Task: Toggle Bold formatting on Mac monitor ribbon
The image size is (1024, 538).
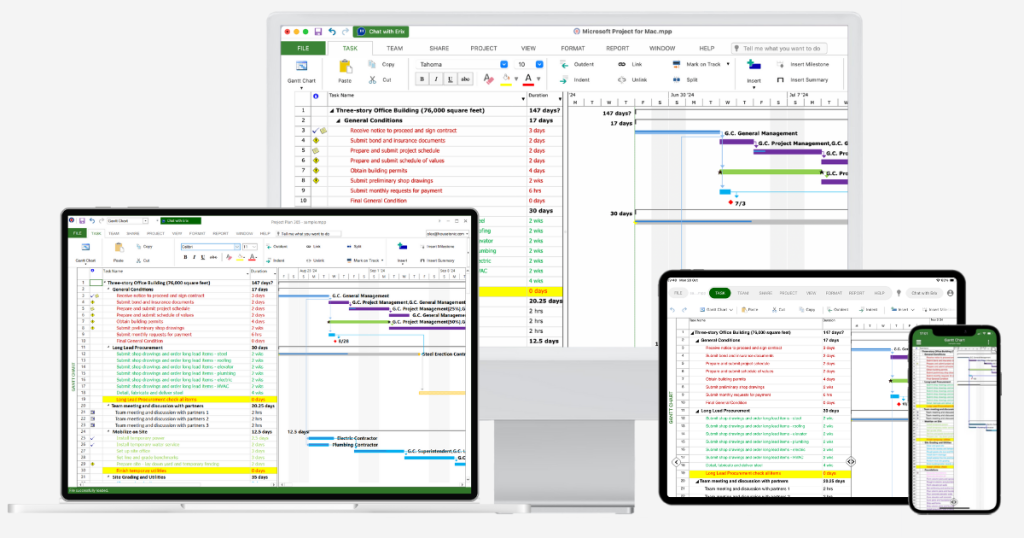Action: pos(422,79)
